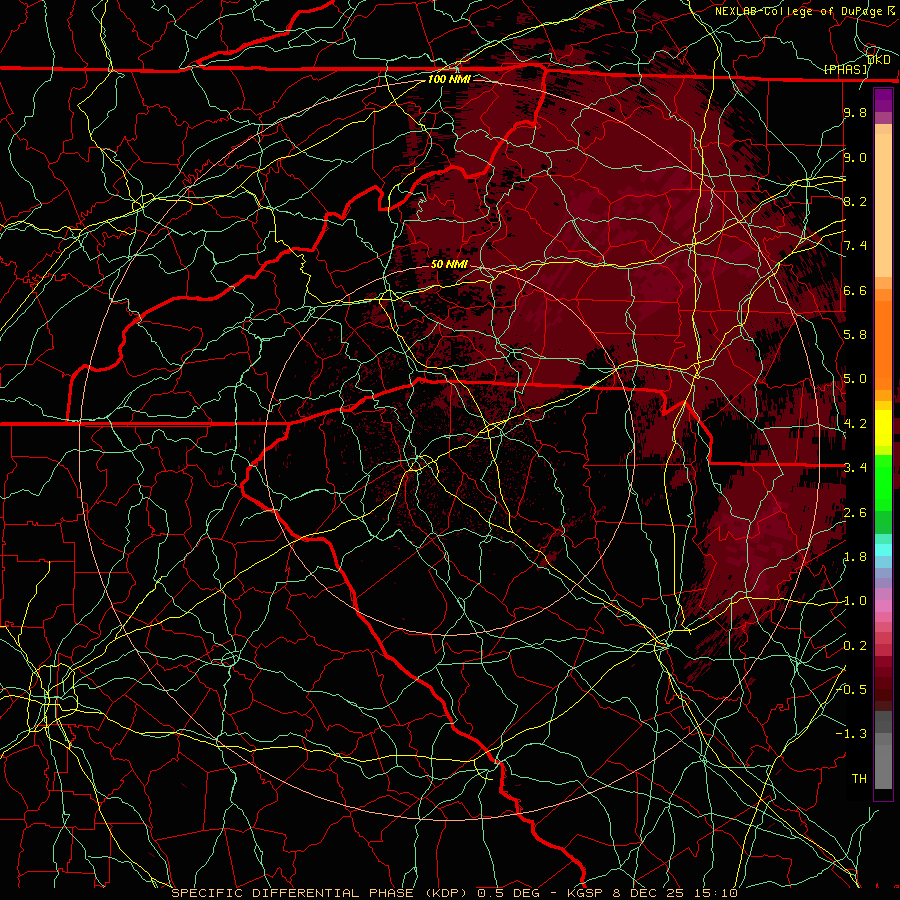Click the KGSP station identifier
The height and width of the screenshot is (900, 900).
click(x=586, y=893)
